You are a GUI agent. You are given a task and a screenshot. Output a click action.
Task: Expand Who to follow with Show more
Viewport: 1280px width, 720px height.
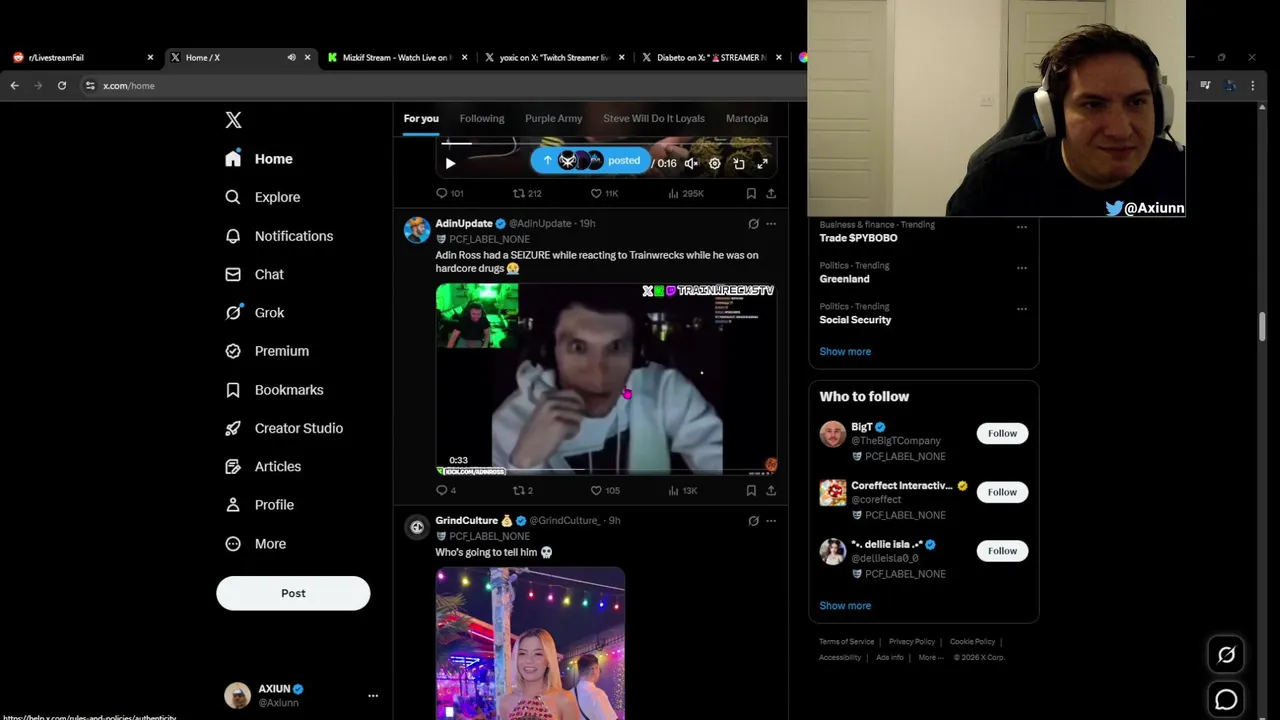(x=845, y=606)
